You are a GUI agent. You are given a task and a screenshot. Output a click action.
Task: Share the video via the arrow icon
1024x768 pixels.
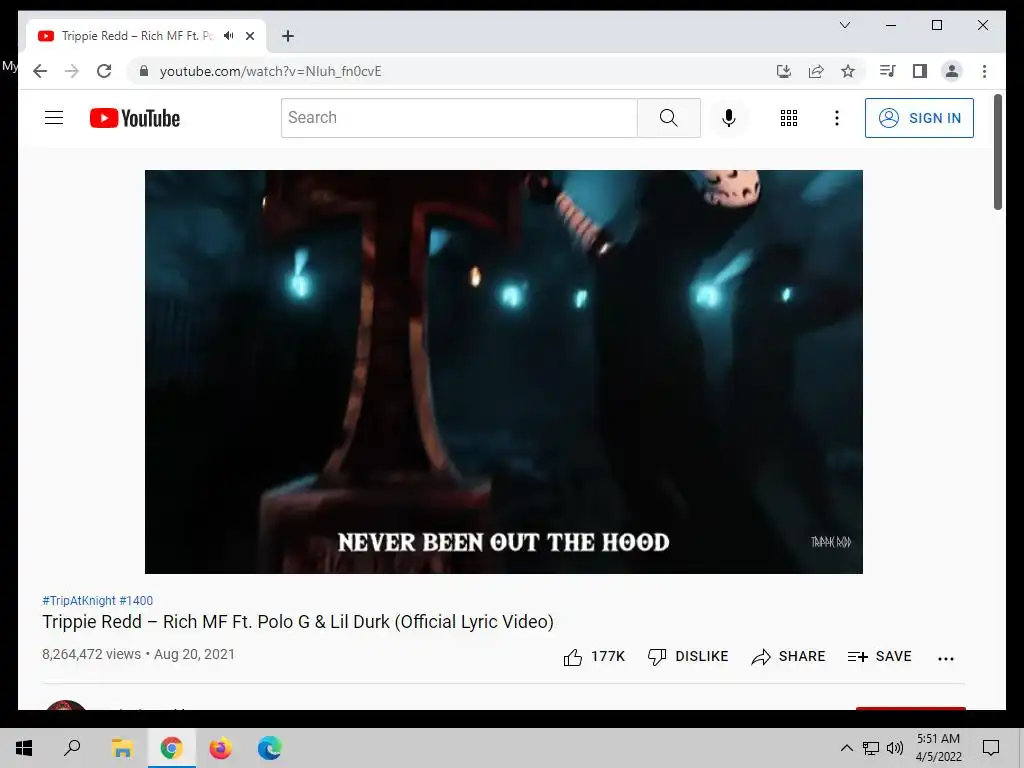tap(788, 656)
